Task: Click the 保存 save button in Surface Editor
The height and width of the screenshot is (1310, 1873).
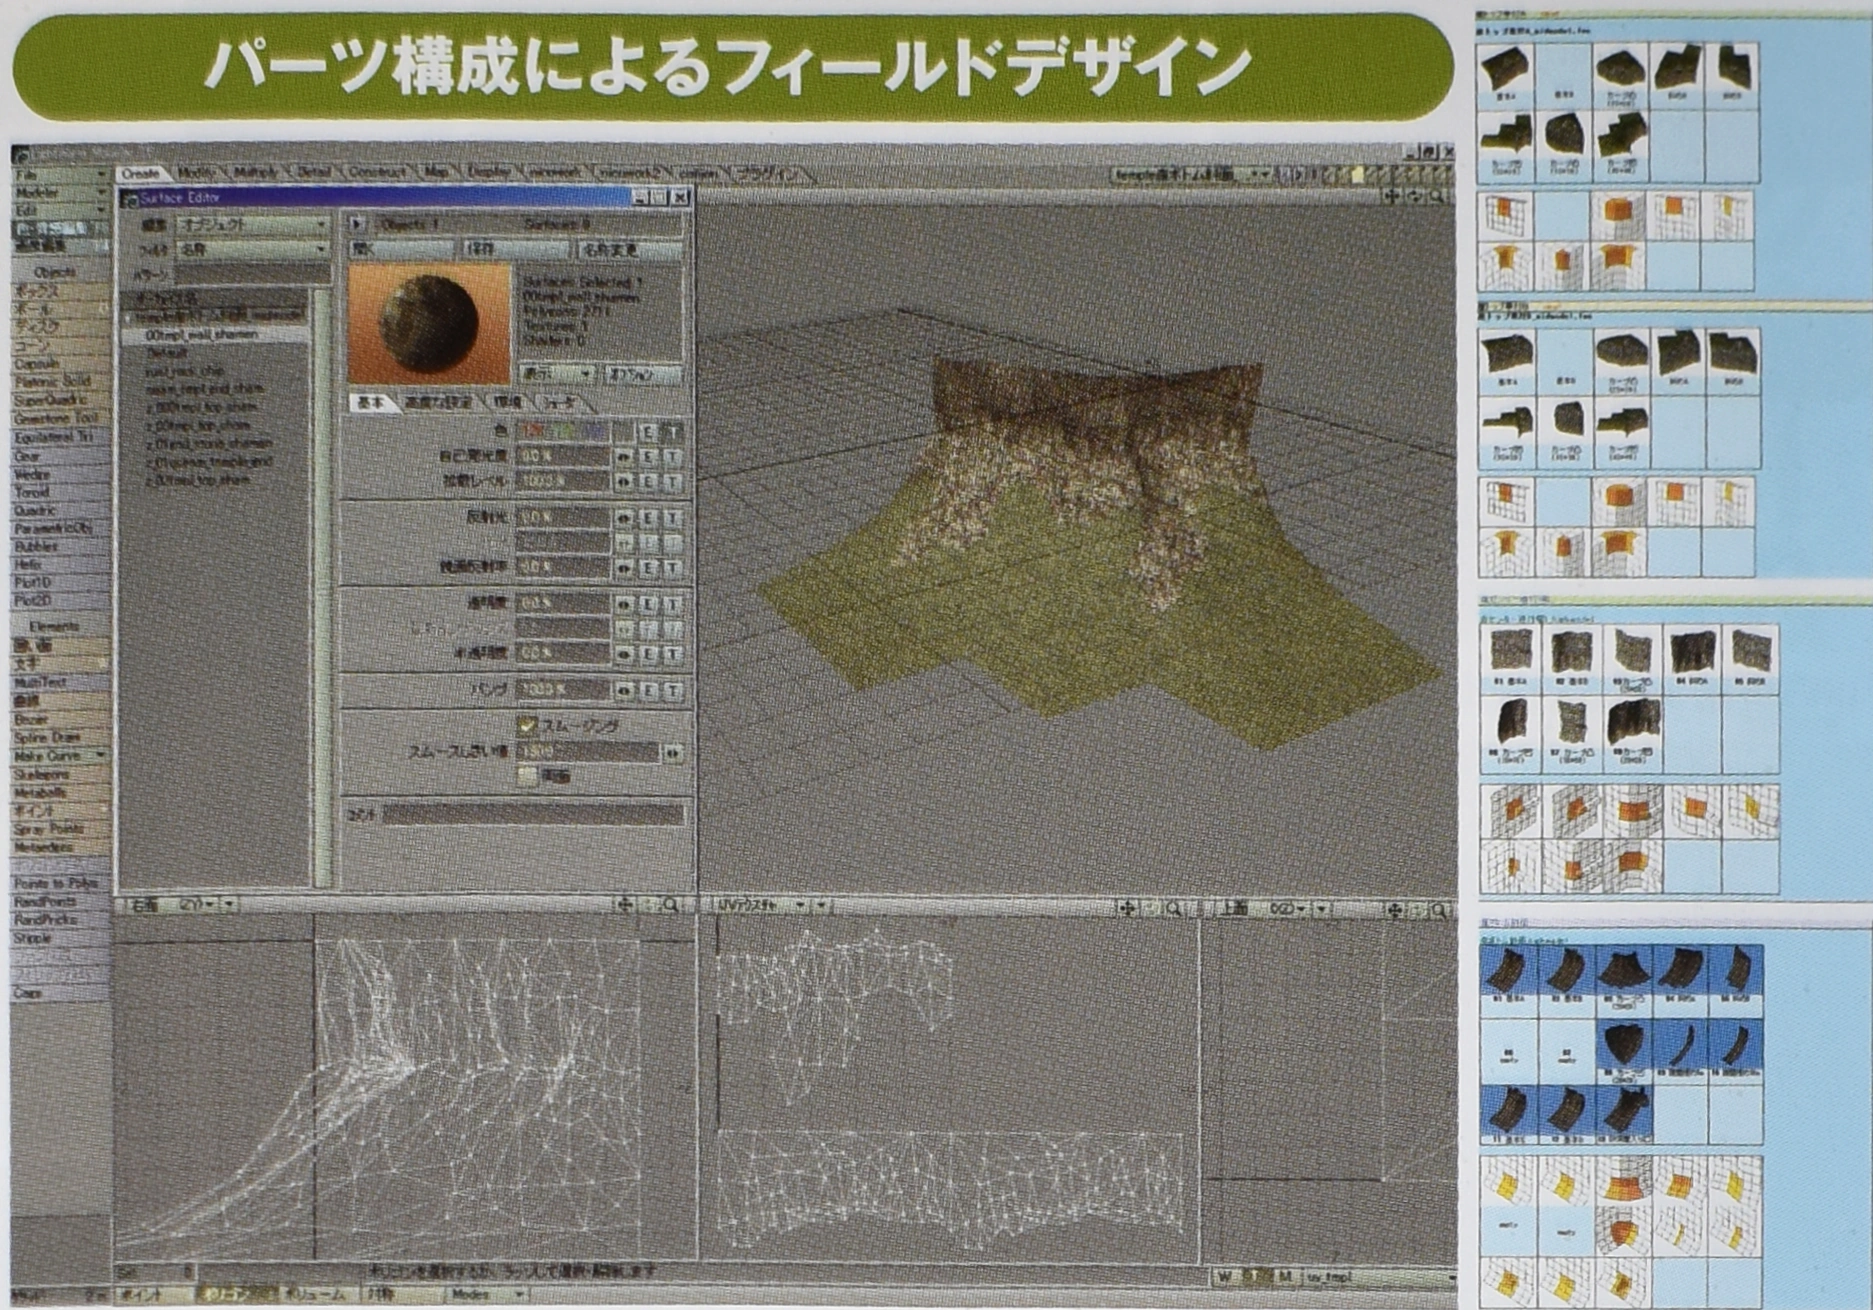Action: [514, 249]
